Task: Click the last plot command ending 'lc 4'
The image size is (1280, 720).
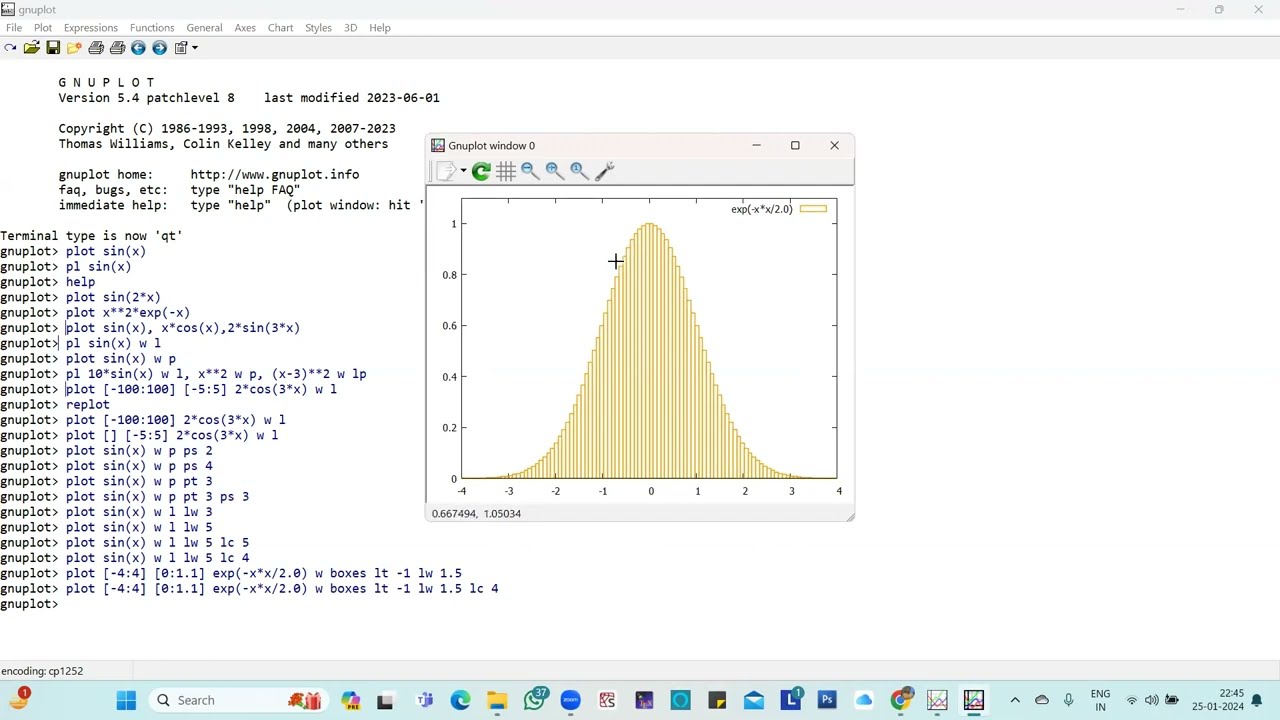Action: click(x=282, y=589)
